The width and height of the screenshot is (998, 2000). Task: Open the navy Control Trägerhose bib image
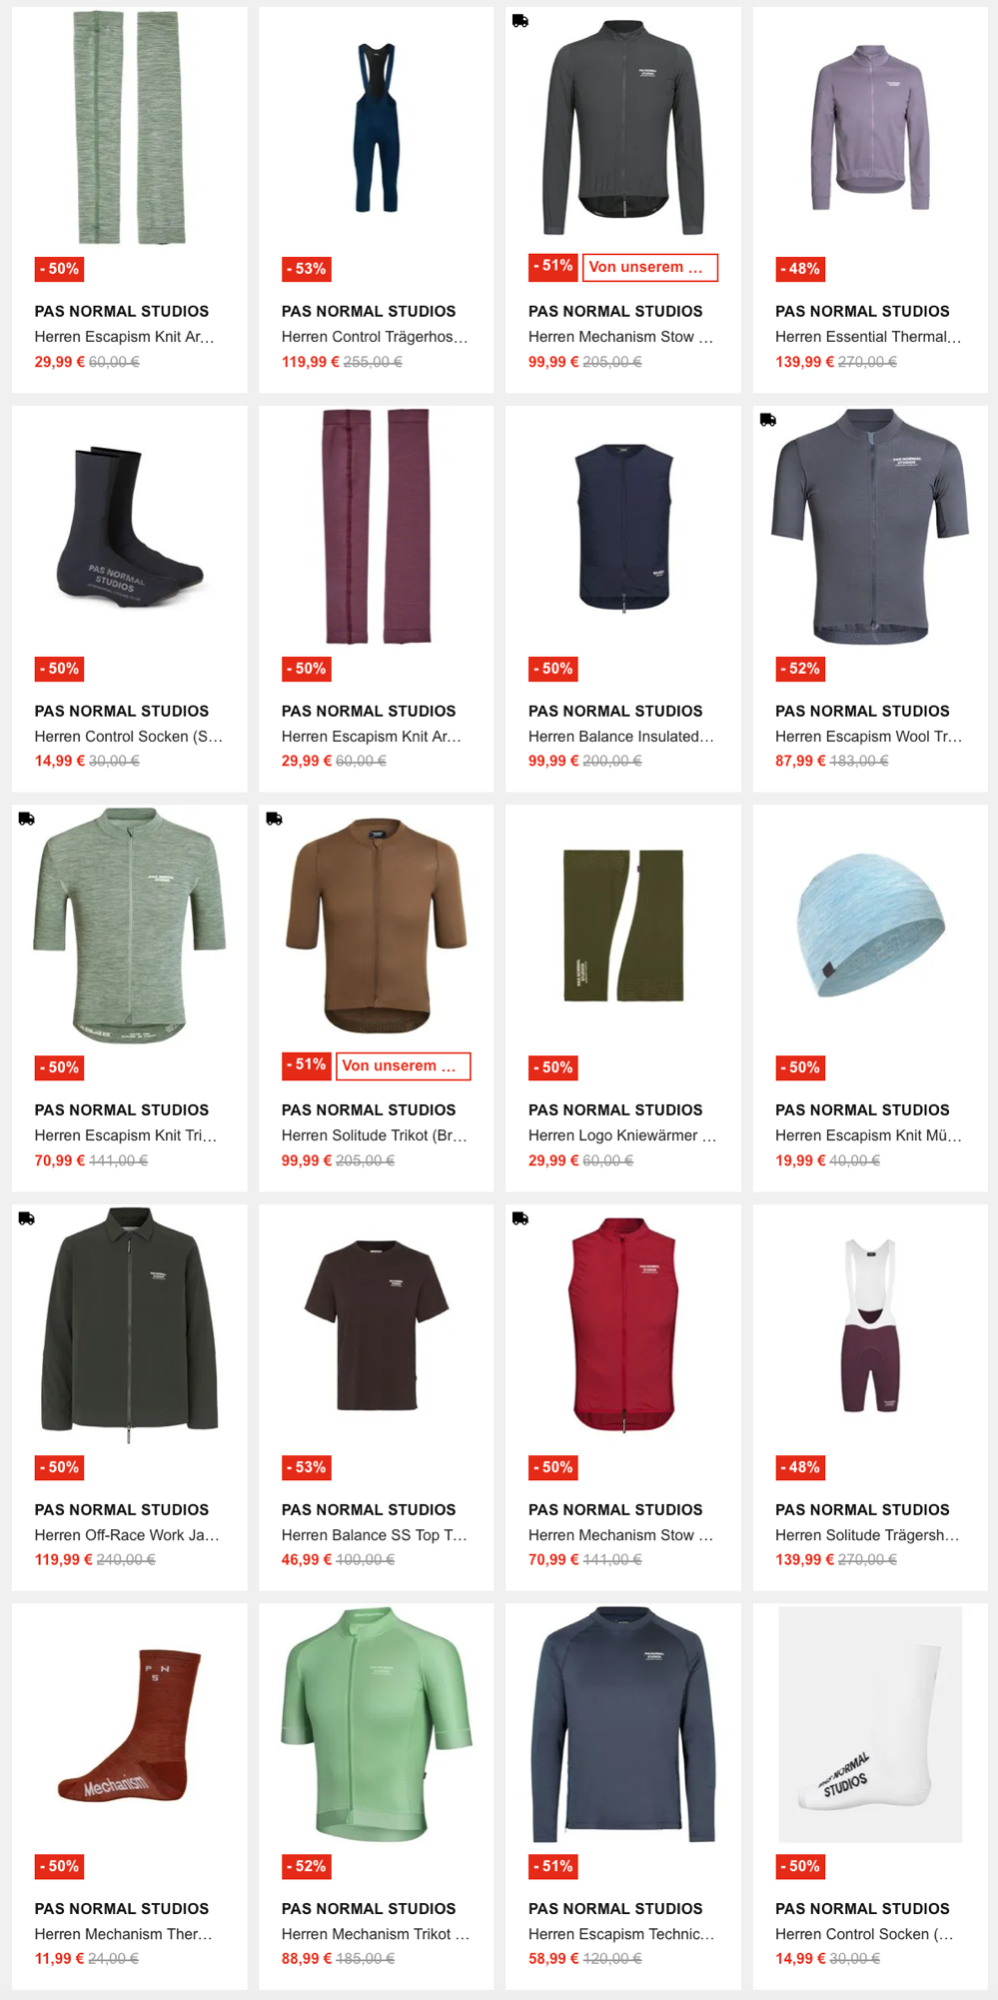376,127
